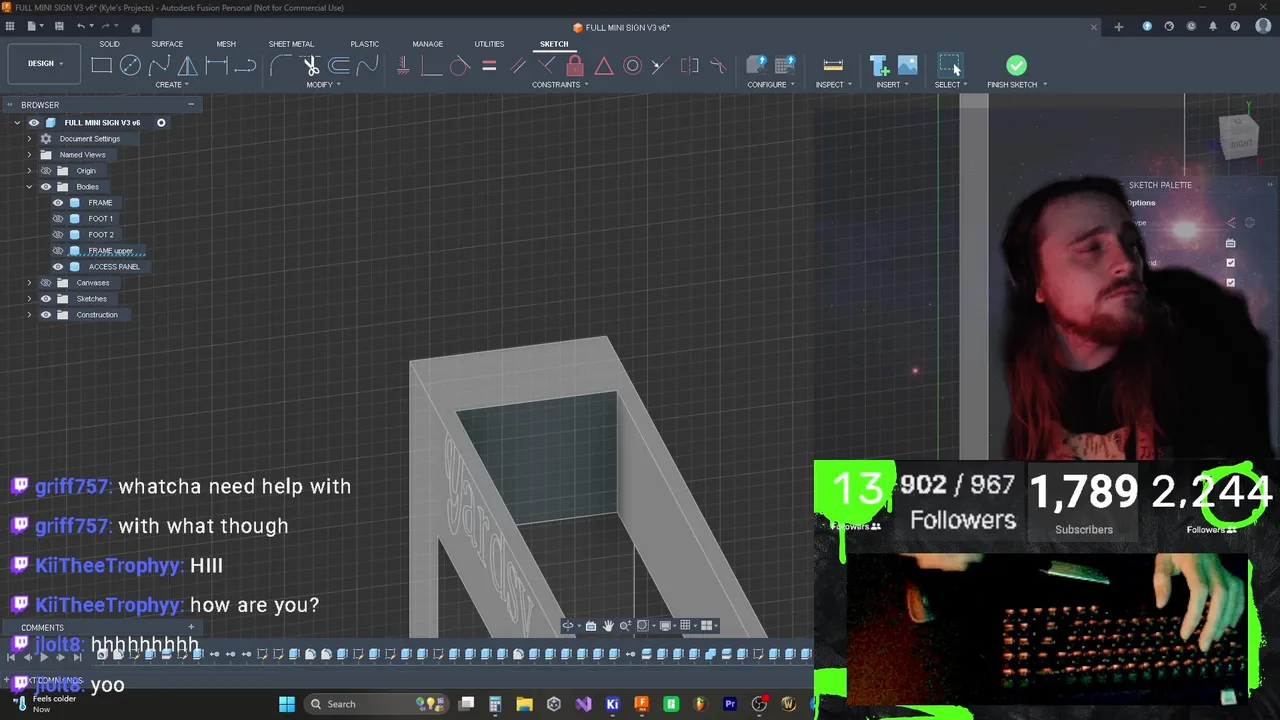Select the Circle sketch tool
This screenshot has width=1280, height=720.
130,66
